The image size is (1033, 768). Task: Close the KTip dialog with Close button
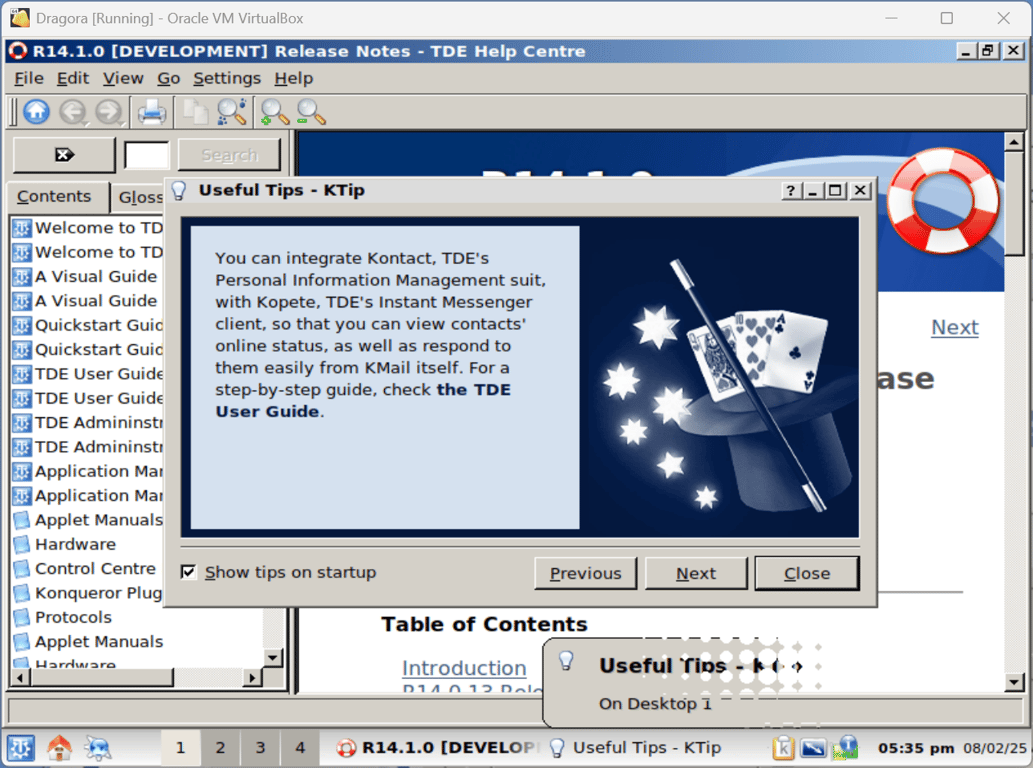coord(807,573)
